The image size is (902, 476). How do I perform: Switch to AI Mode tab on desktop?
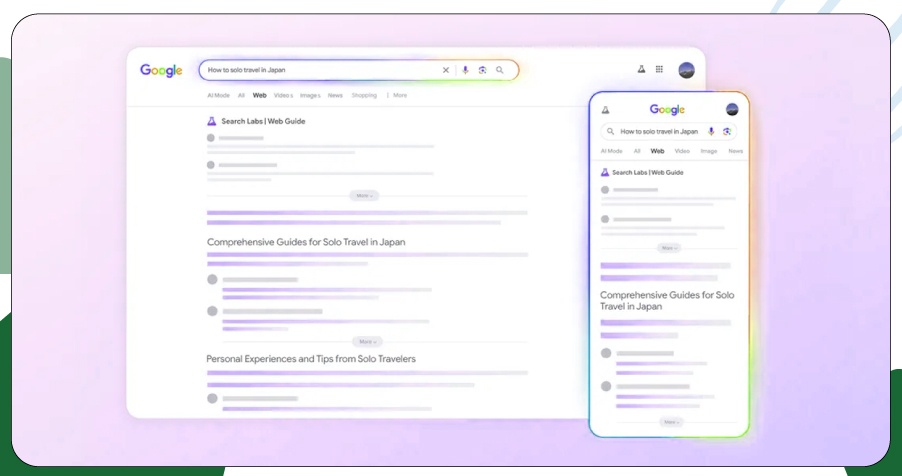pos(218,96)
